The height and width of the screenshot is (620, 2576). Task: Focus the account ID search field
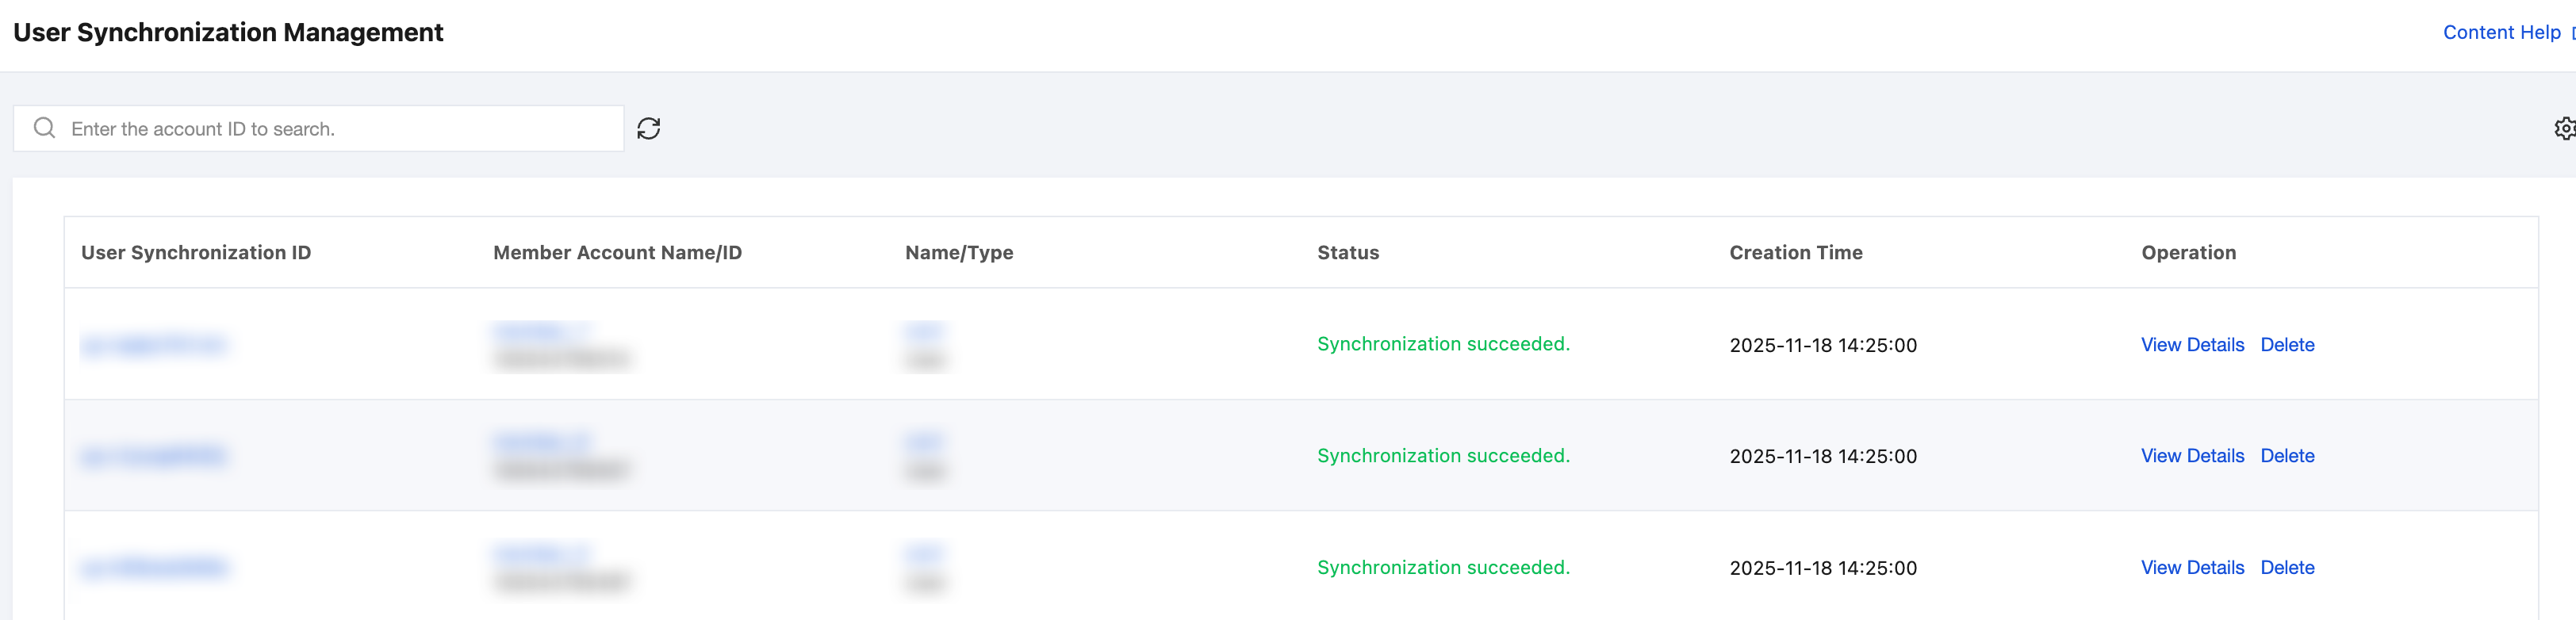pyautogui.click(x=340, y=129)
